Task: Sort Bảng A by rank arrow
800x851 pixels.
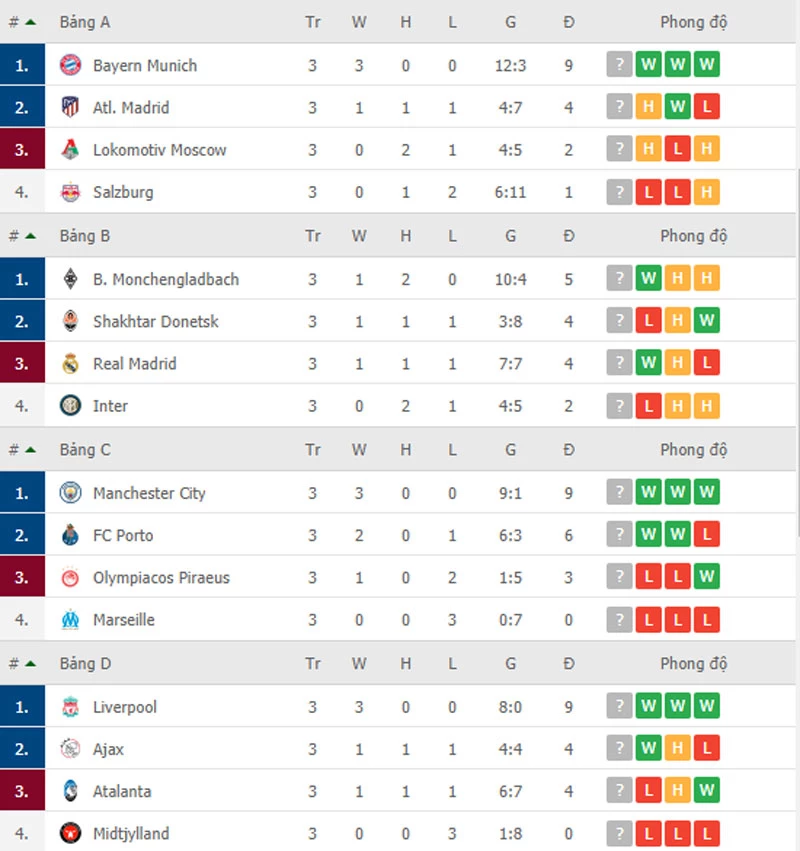Action: click(x=30, y=22)
